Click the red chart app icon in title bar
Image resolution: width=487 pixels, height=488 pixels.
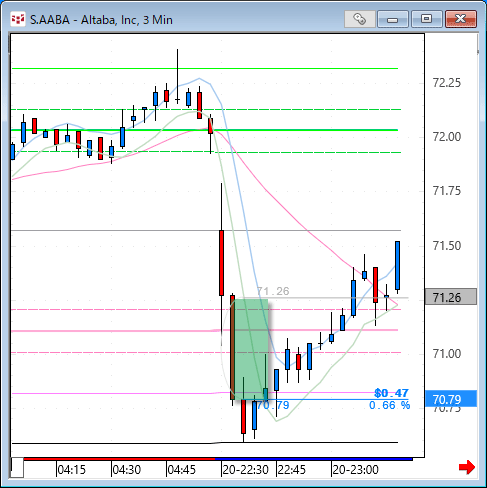[x=18, y=19]
